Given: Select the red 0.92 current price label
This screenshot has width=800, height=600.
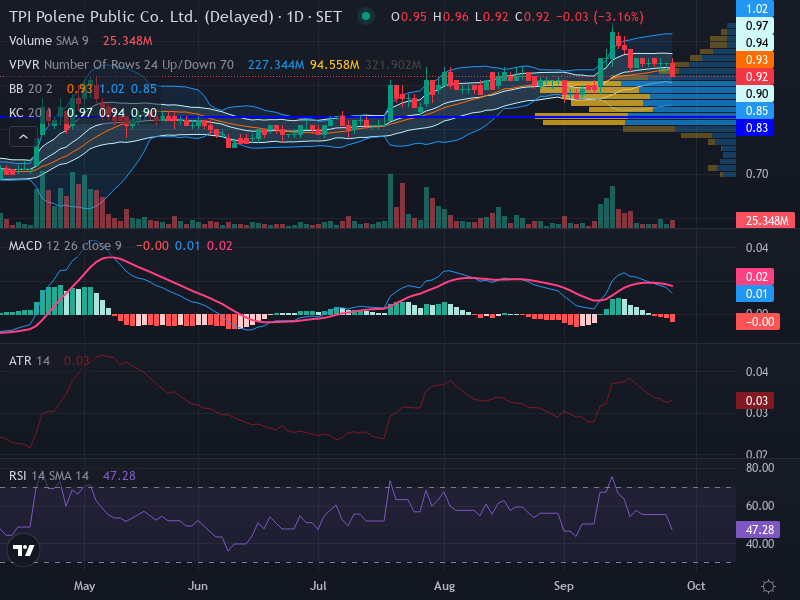Looking at the screenshot, I should [x=756, y=77].
